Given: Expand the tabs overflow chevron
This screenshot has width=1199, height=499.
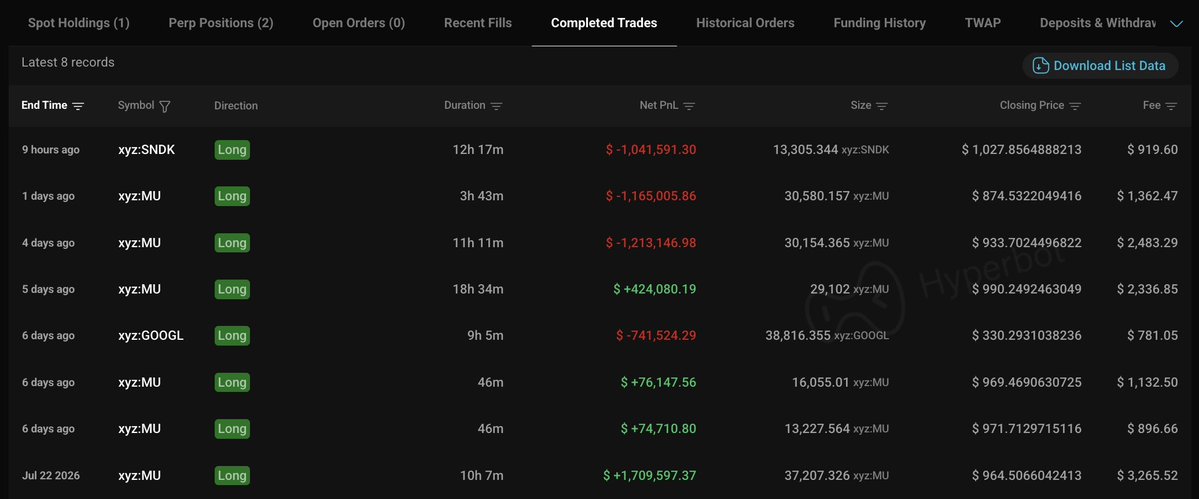Looking at the screenshot, I should tap(1177, 24).
